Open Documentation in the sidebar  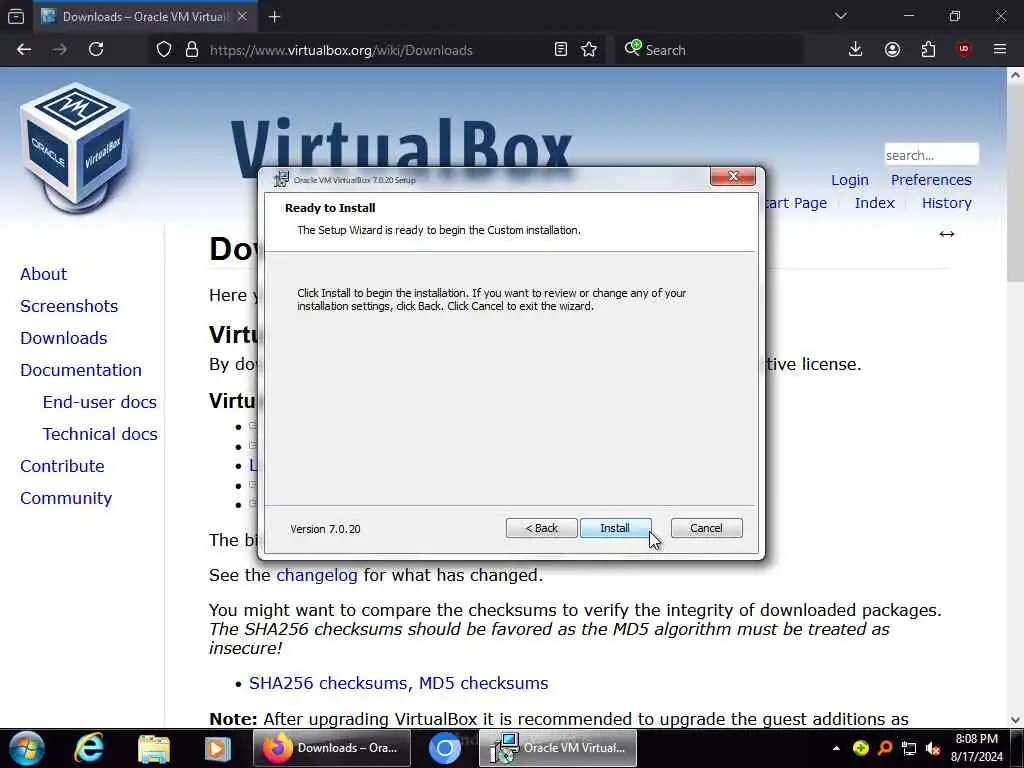80,370
